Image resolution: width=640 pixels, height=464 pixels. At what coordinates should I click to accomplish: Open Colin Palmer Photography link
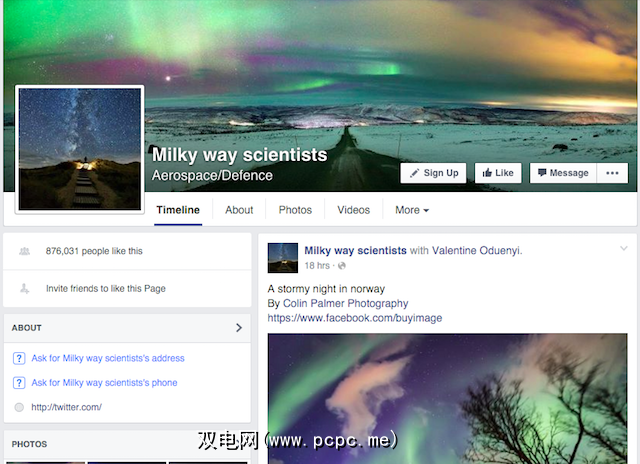coord(345,304)
